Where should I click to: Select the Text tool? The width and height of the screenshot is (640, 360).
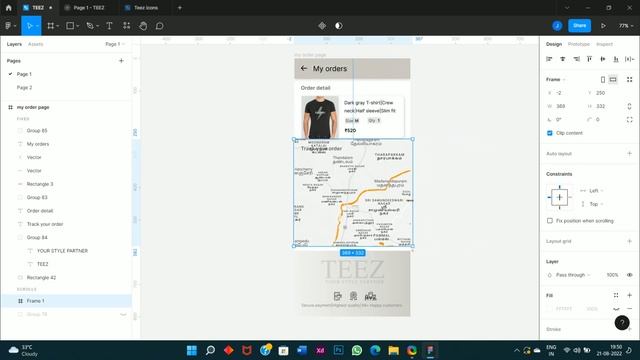pos(109,26)
